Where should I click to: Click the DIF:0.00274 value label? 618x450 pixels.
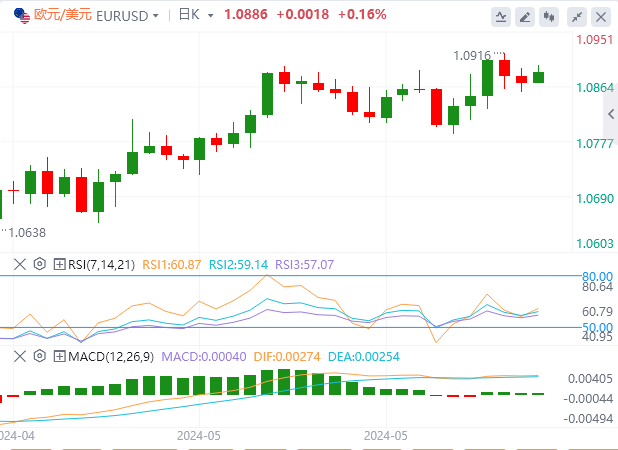point(287,357)
